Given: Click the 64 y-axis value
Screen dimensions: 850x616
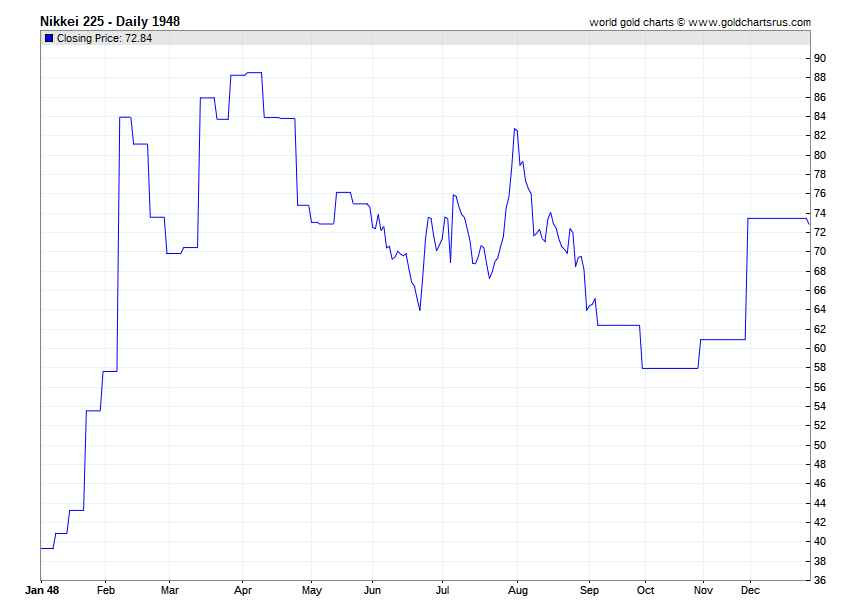Looking at the screenshot, I should tap(820, 310).
